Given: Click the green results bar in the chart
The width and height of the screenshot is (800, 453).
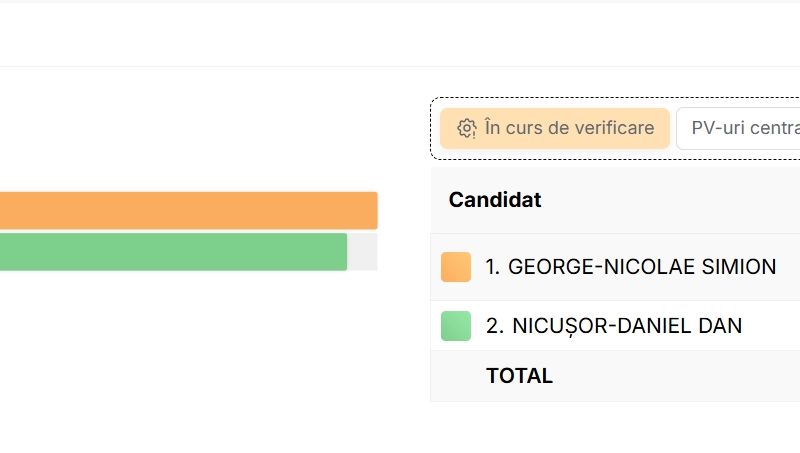Looking at the screenshot, I should coord(173,252).
